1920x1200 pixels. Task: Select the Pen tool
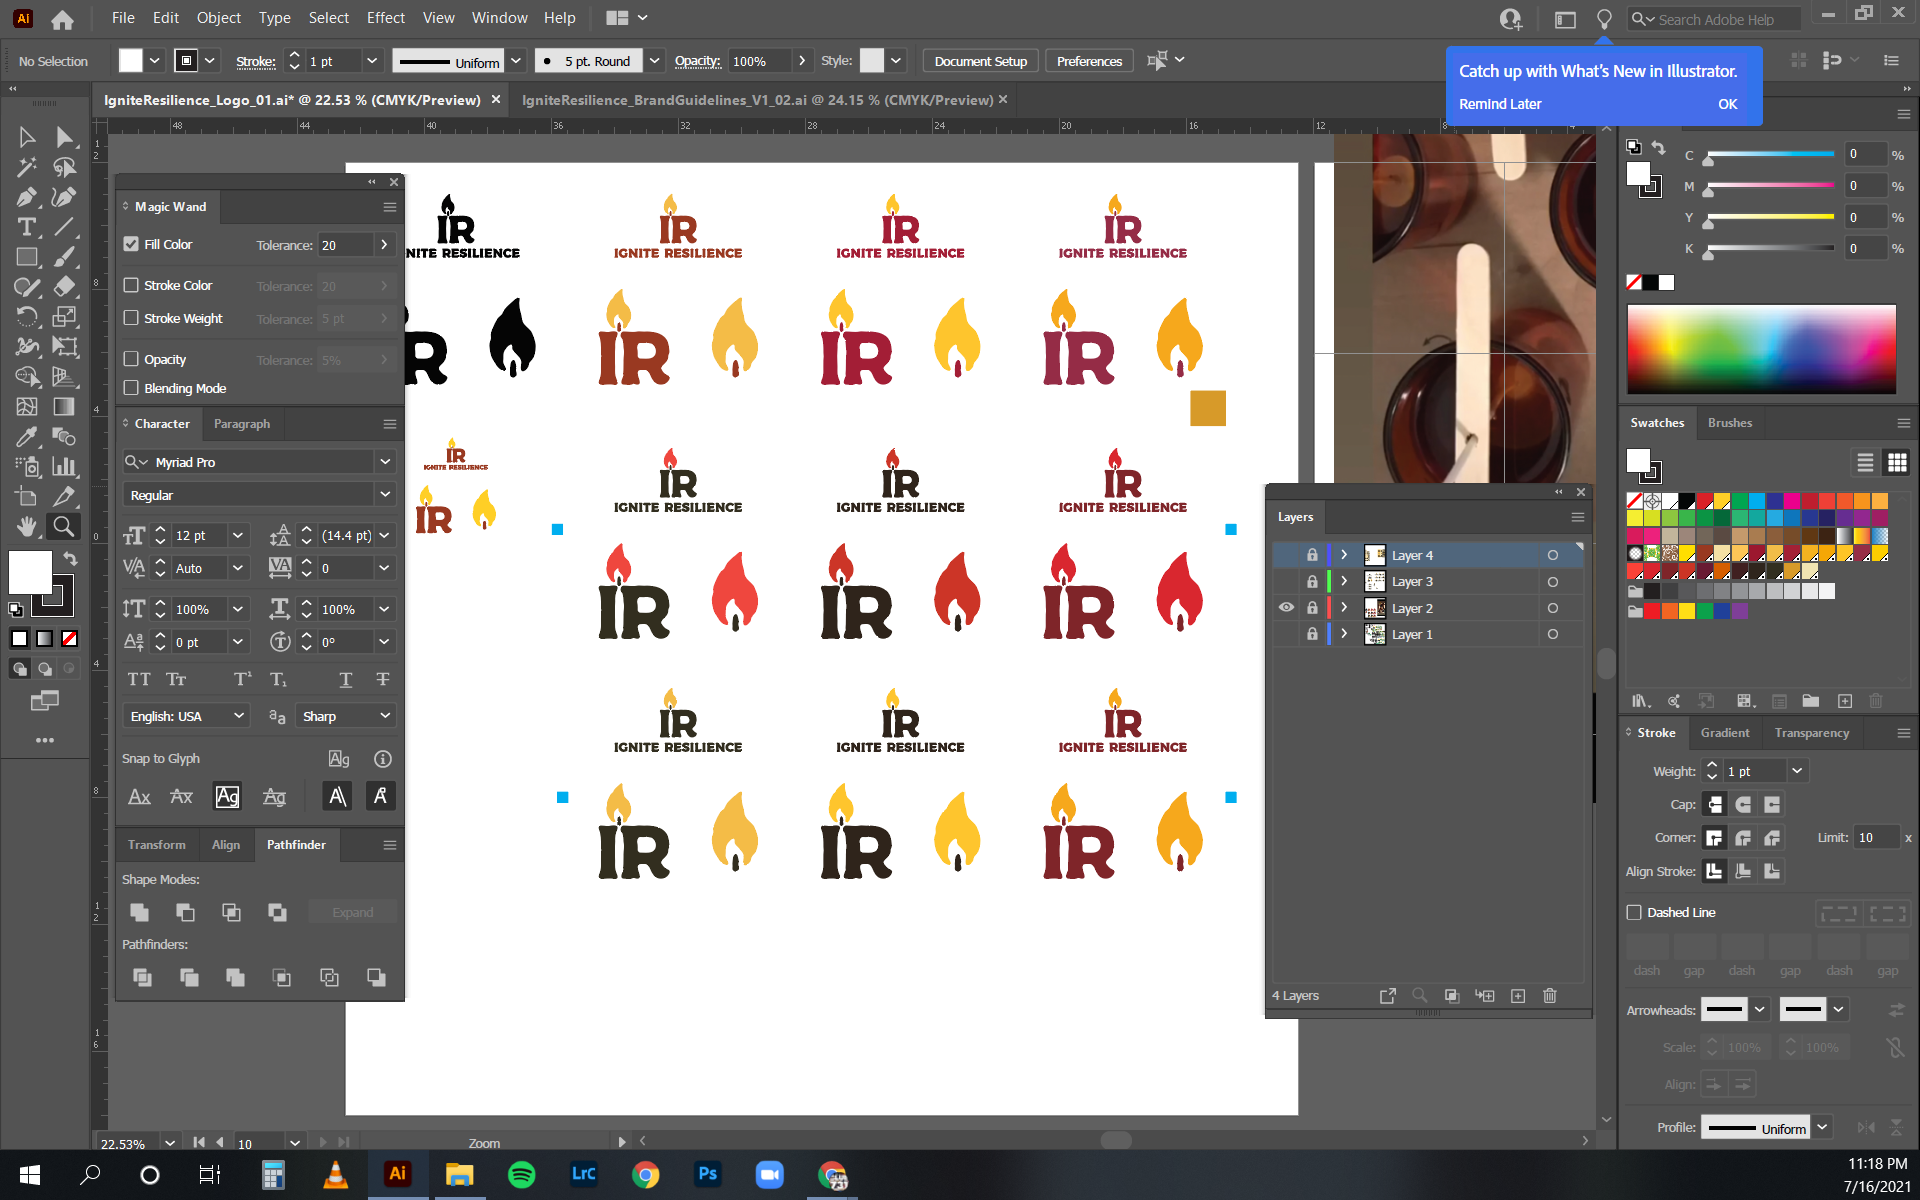[x=27, y=197]
